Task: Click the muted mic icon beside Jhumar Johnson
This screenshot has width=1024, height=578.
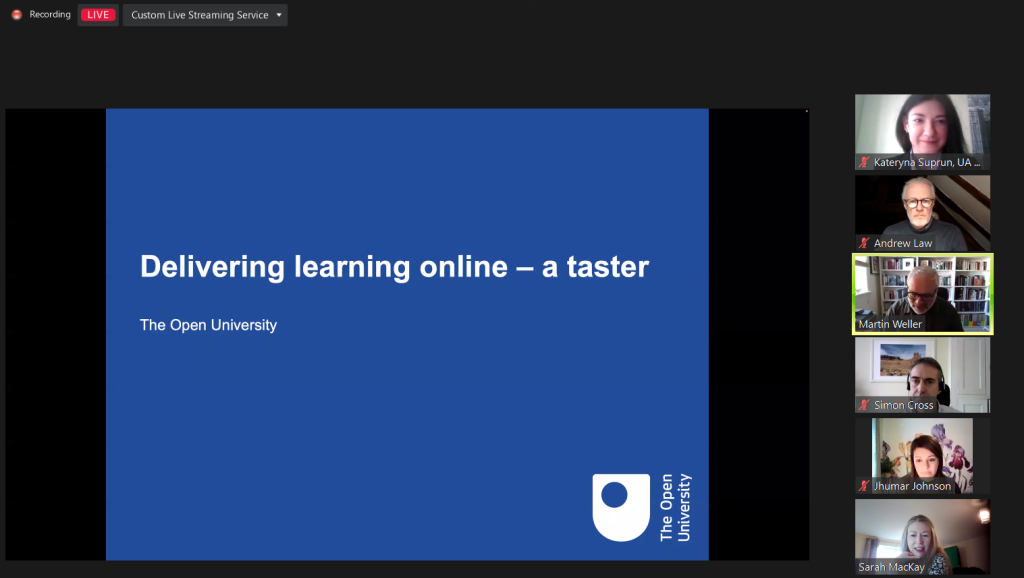Action: (x=864, y=486)
